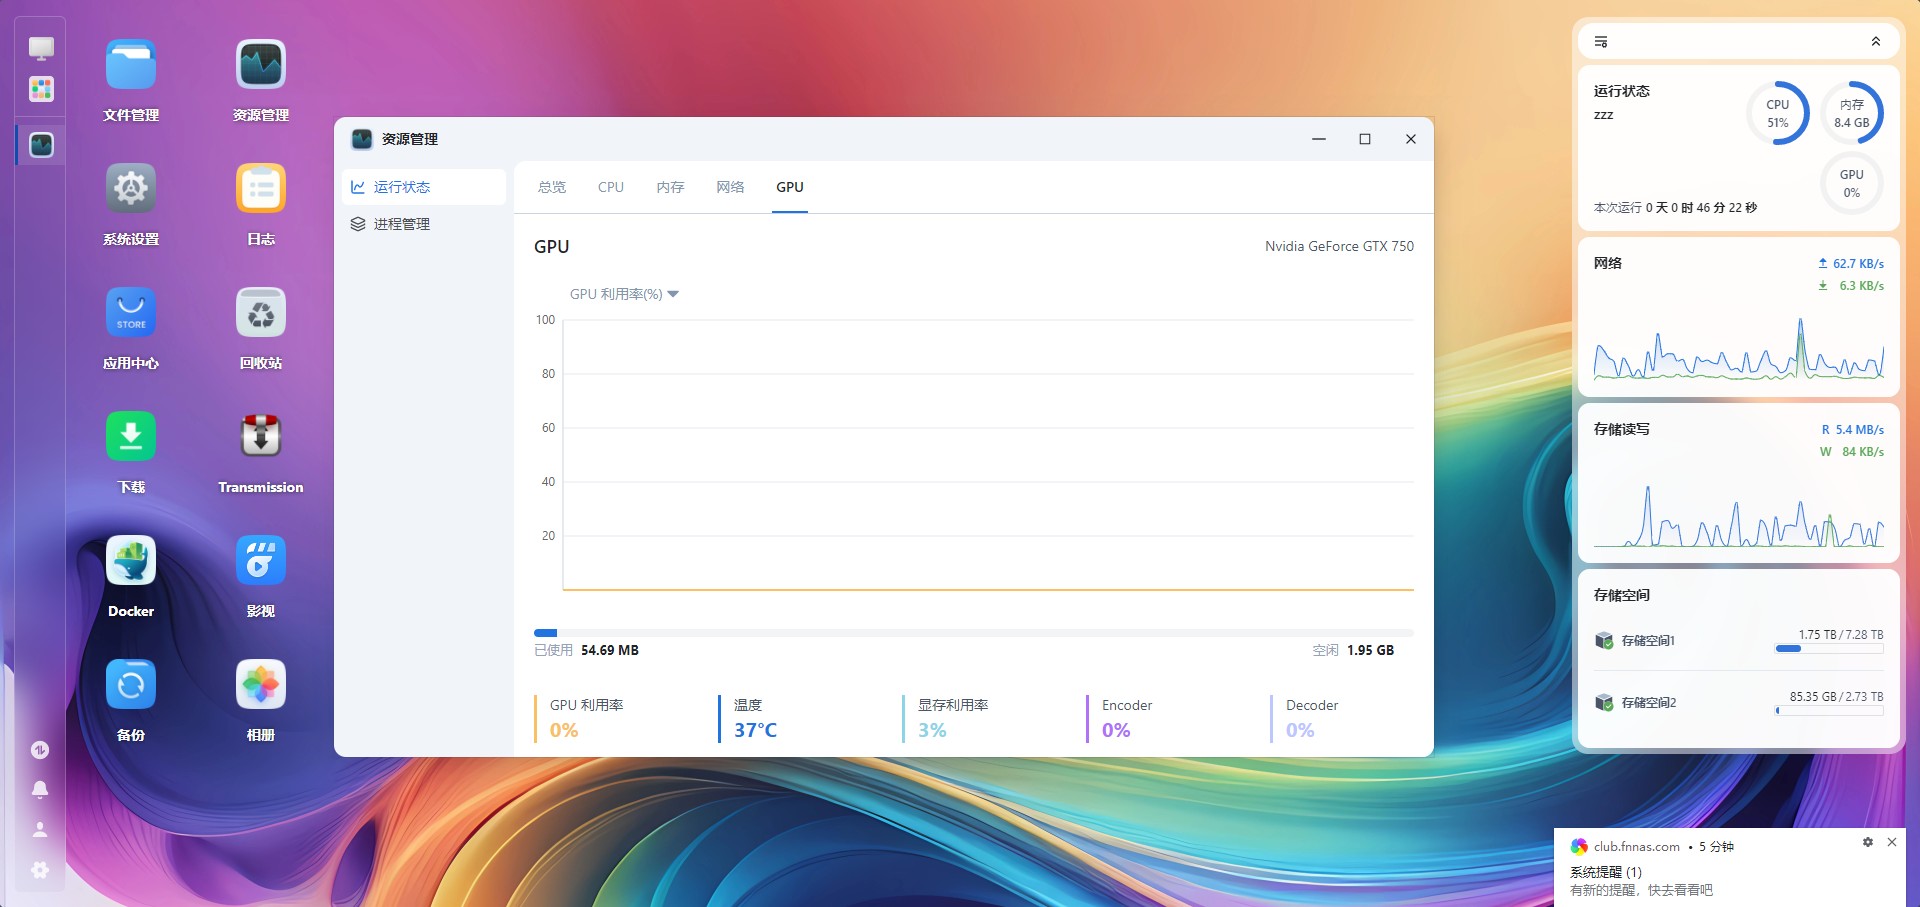The image size is (1920, 907).
Task: Launch 系统设置 from the desktop
Action: tap(131, 189)
